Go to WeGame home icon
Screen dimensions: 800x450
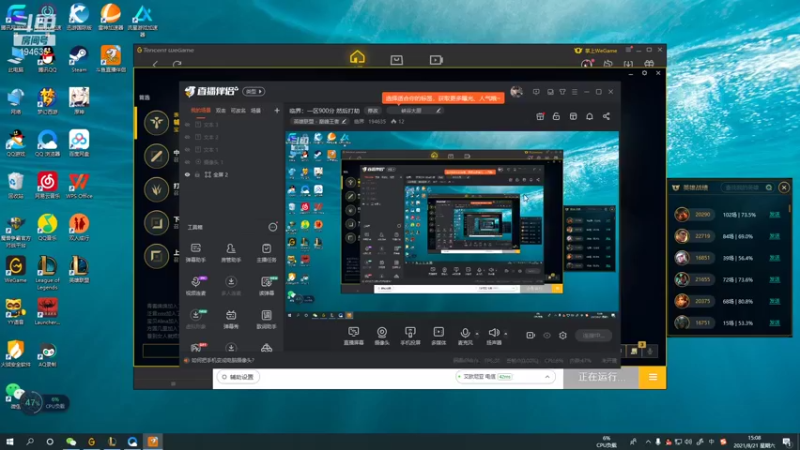pos(357,57)
